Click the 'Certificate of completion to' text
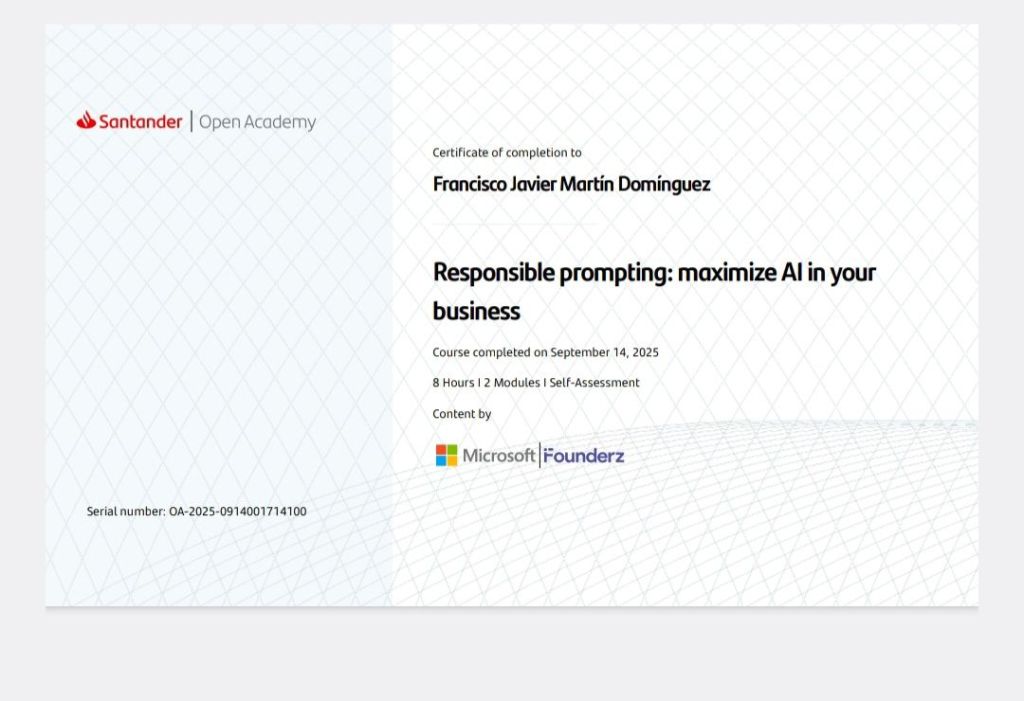The width and height of the screenshot is (1024, 701). 506,153
